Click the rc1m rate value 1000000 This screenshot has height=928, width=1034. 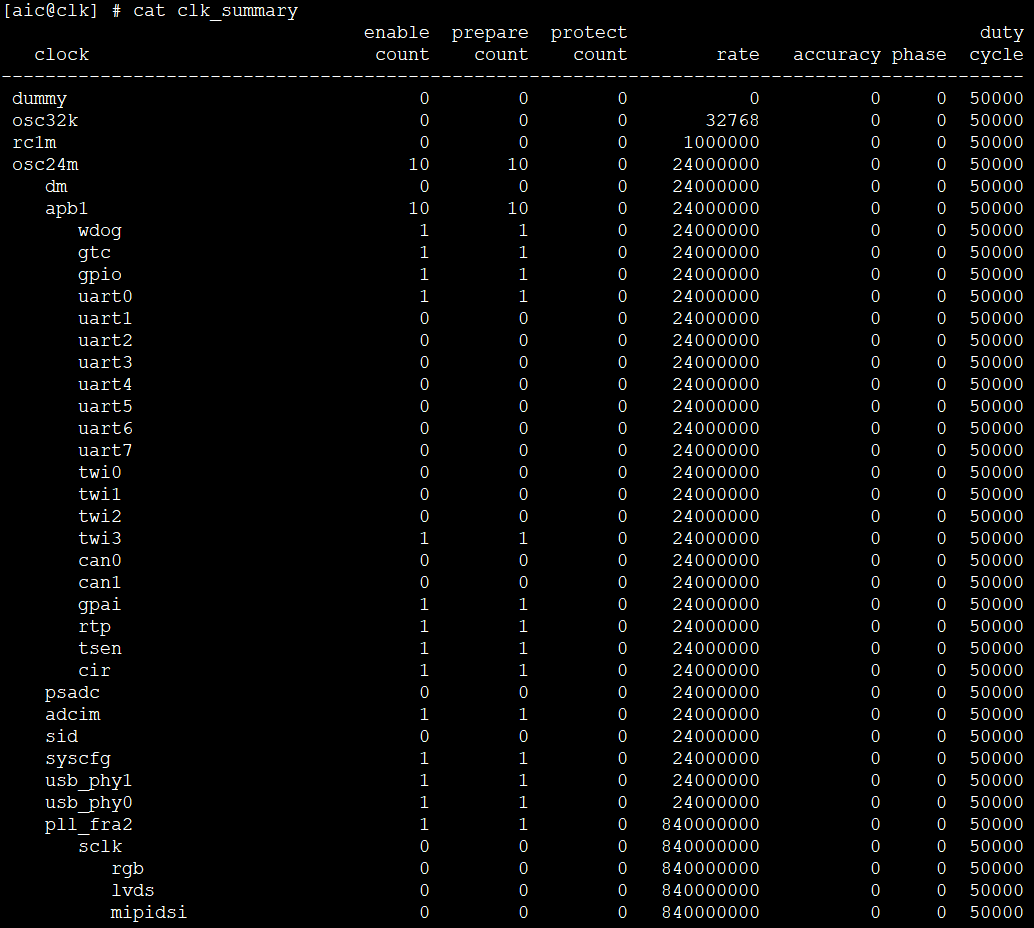(721, 142)
